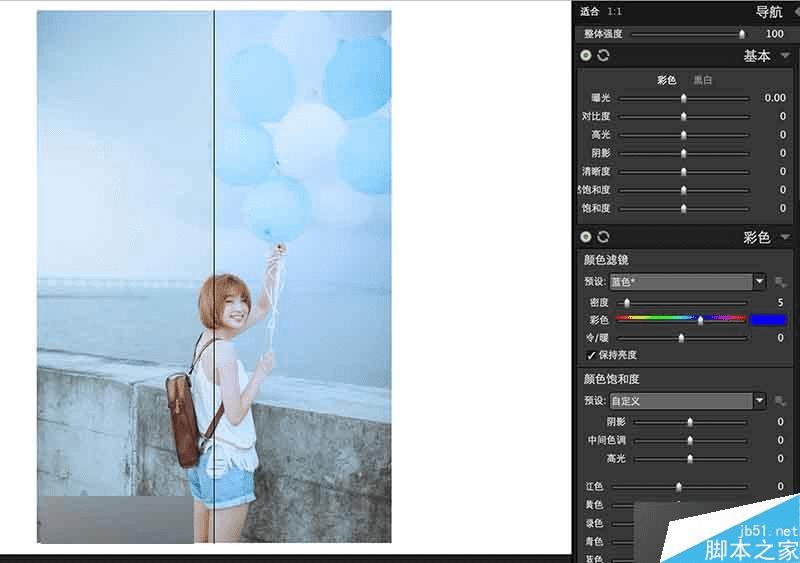Screen dimensions: 800x563
Task: Open the blue filter color swatch
Action: [x=768, y=320]
